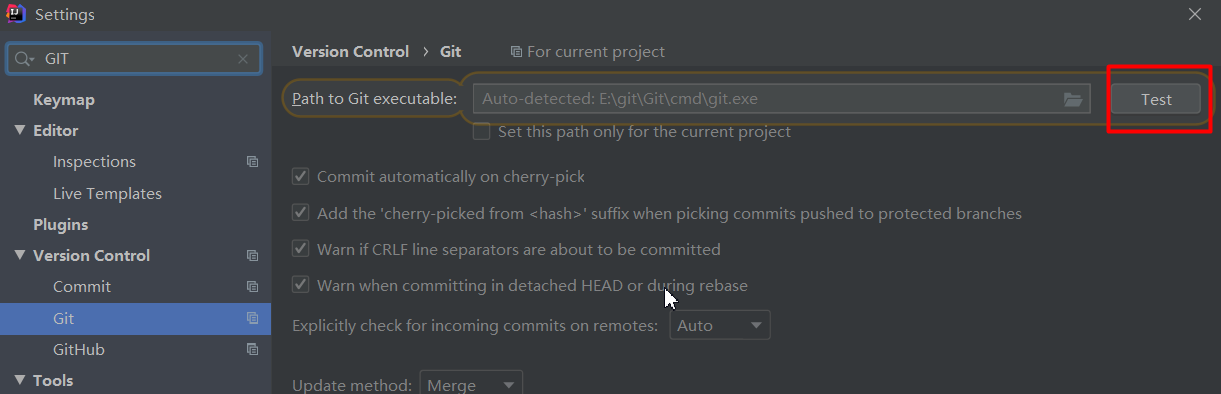Open the incoming commits 'Auto' dropdown
The image size is (1221, 394).
[x=719, y=325]
